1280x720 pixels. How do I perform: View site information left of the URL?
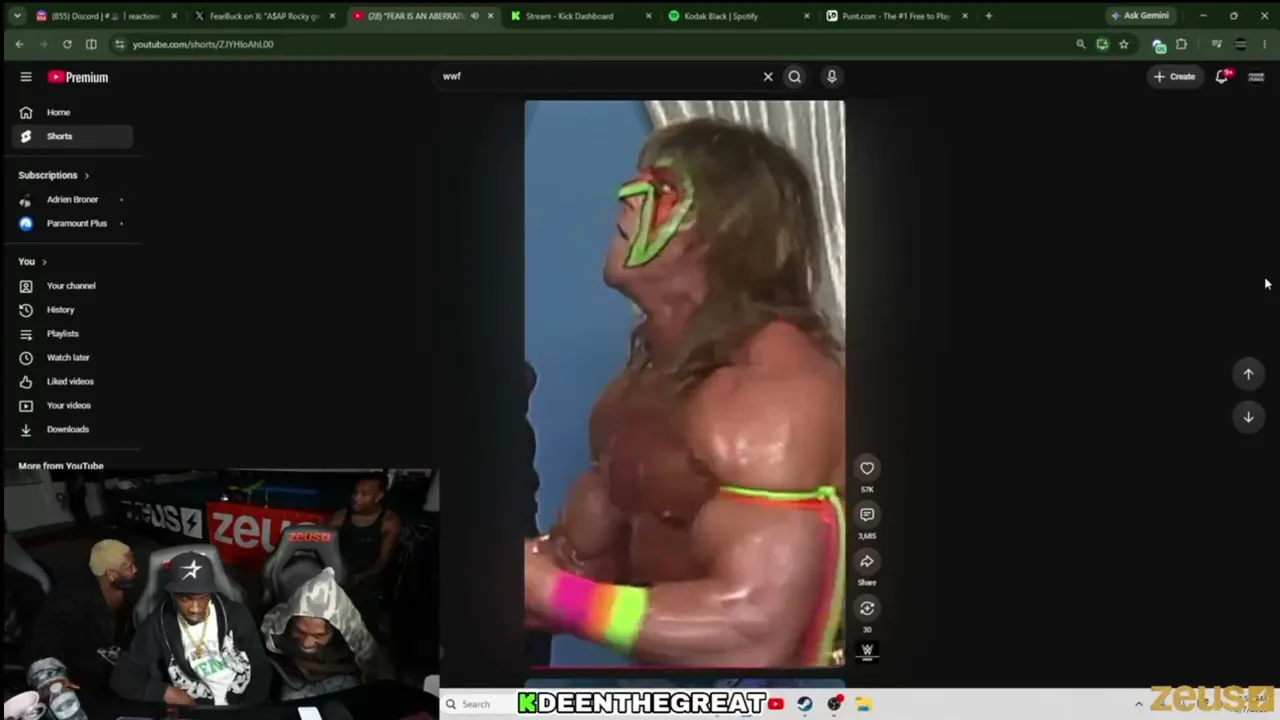pos(120,44)
